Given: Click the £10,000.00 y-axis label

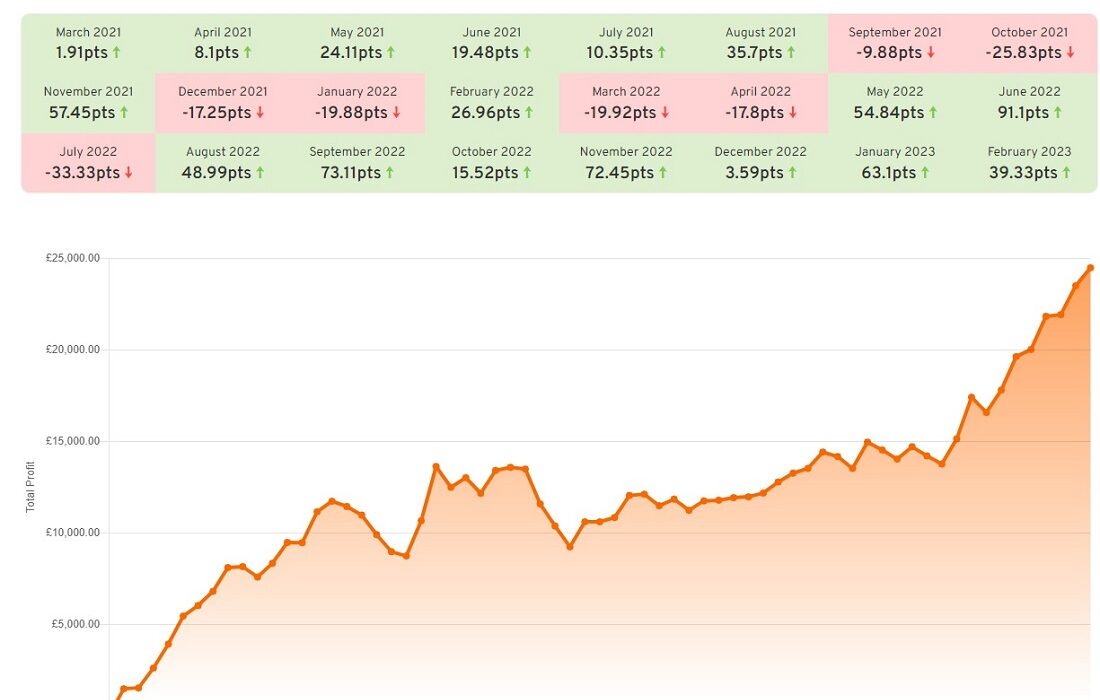Looking at the screenshot, I should [x=73, y=533].
